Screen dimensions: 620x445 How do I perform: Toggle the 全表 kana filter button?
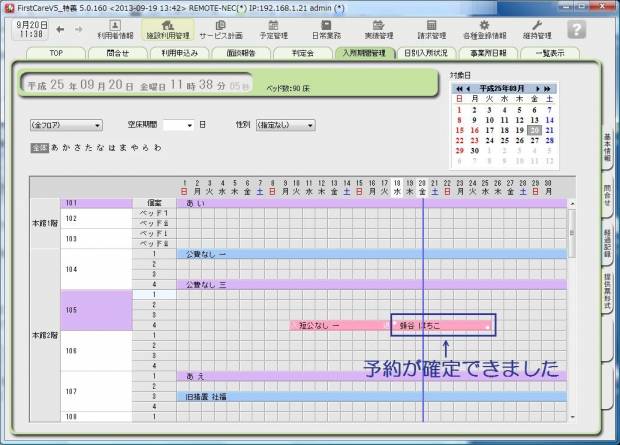click(39, 147)
